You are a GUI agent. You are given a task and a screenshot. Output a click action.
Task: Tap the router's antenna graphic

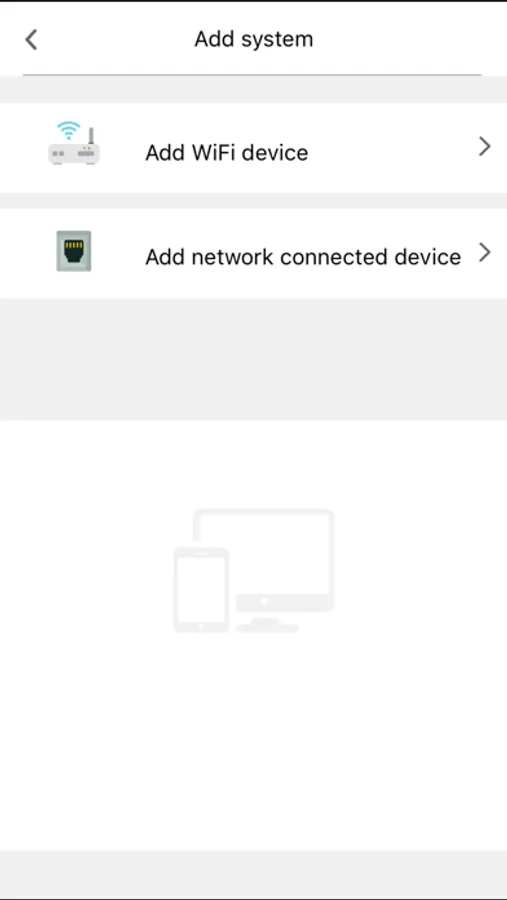(x=91, y=137)
